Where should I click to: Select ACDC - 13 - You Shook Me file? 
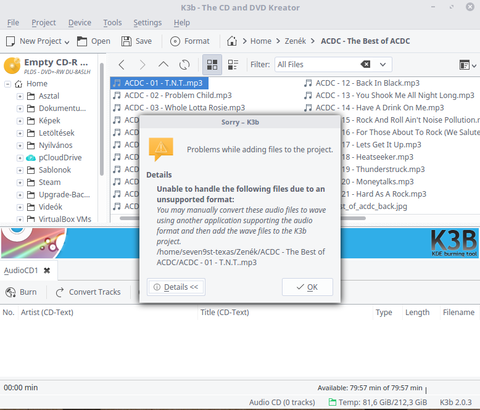pyautogui.click(x=389, y=95)
